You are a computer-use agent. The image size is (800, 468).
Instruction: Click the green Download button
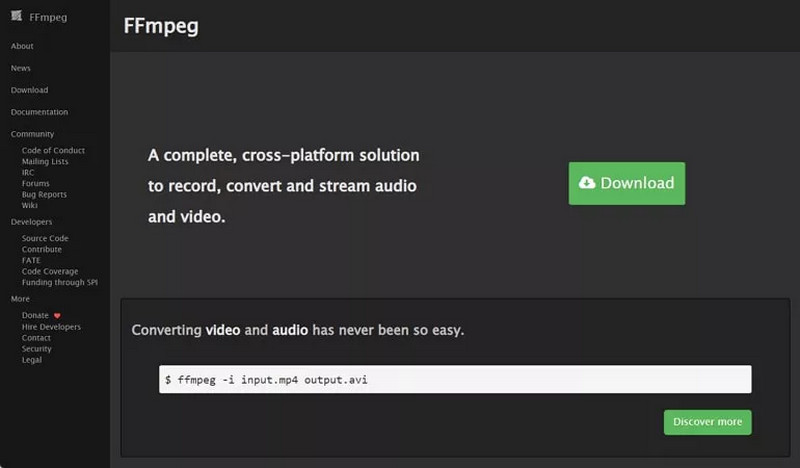[x=627, y=183]
